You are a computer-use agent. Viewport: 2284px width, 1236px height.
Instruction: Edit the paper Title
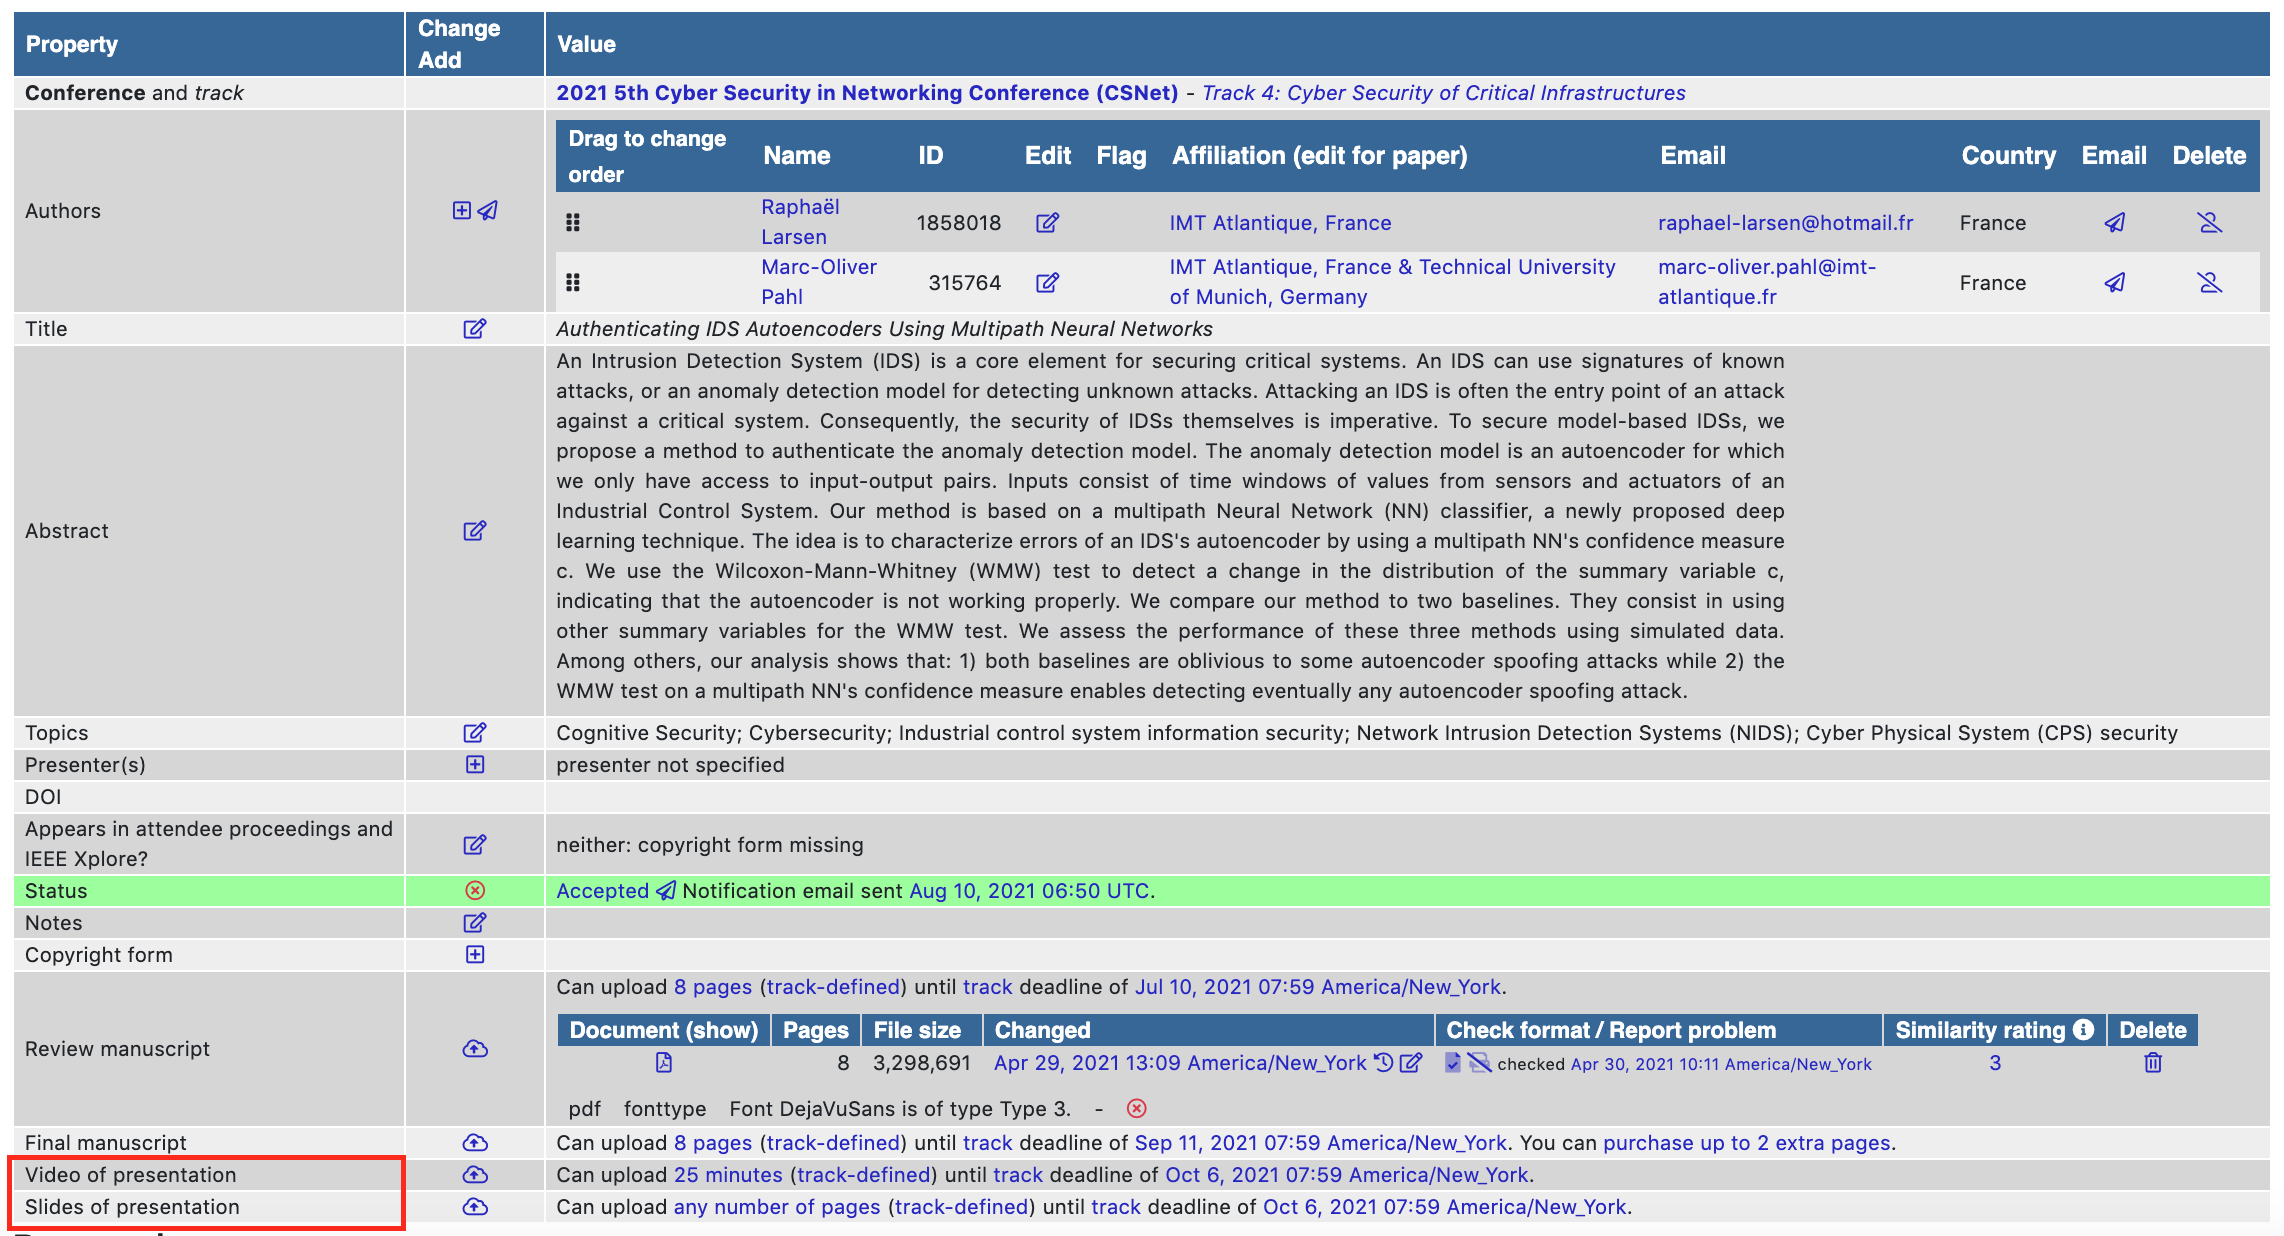point(475,328)
